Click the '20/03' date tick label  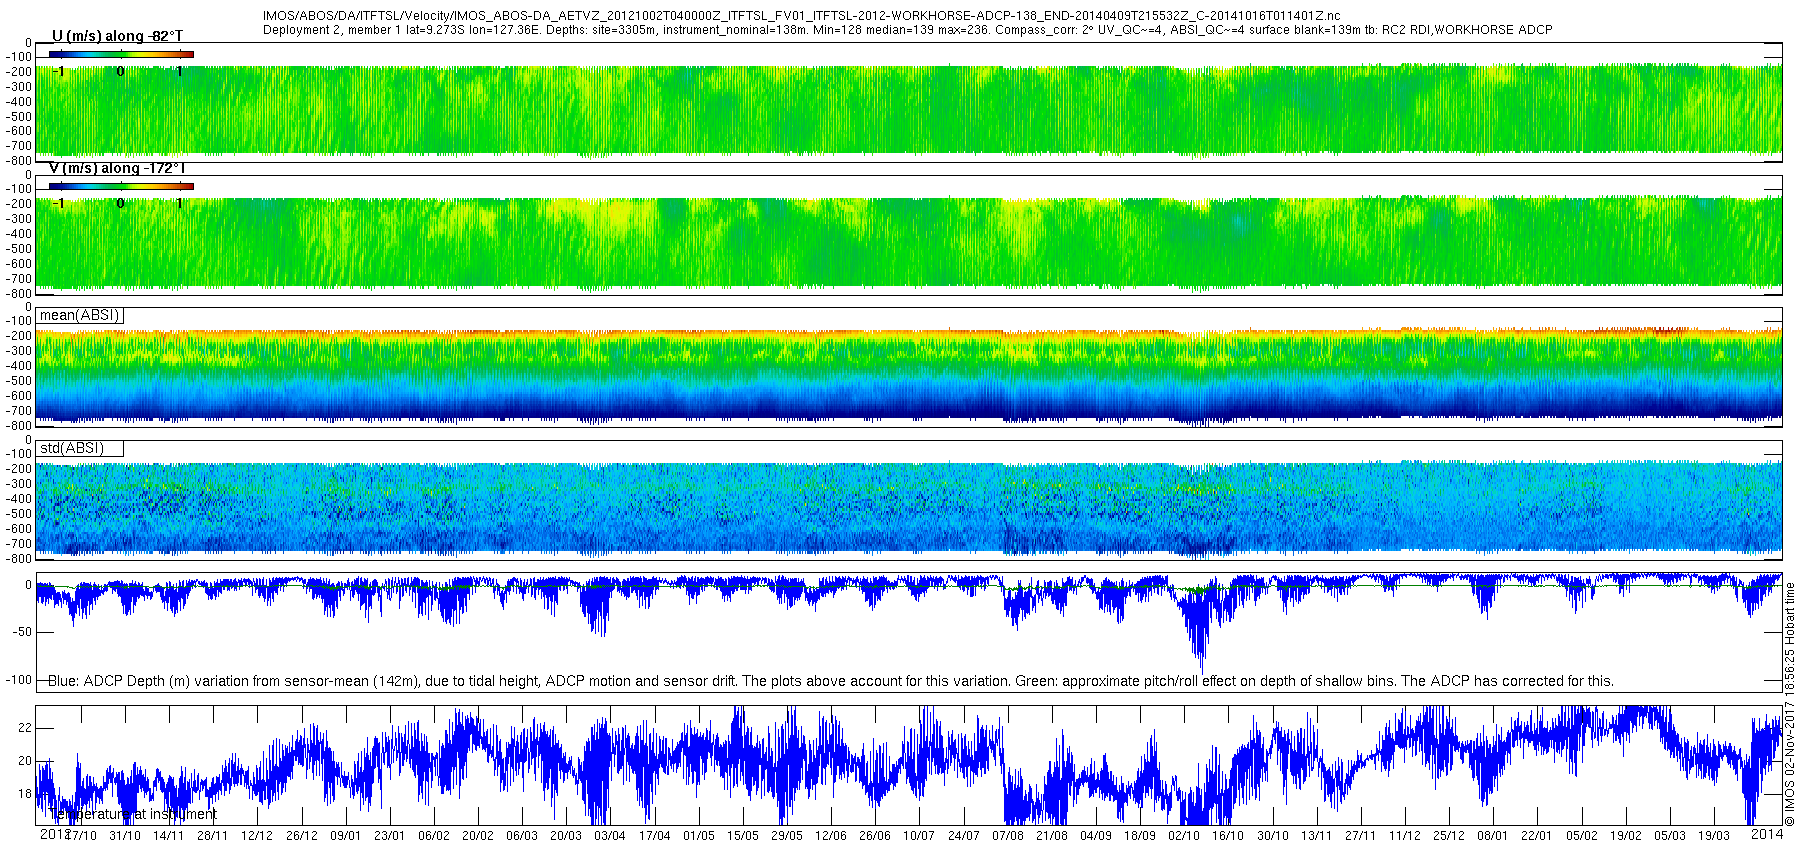[566, 836]
